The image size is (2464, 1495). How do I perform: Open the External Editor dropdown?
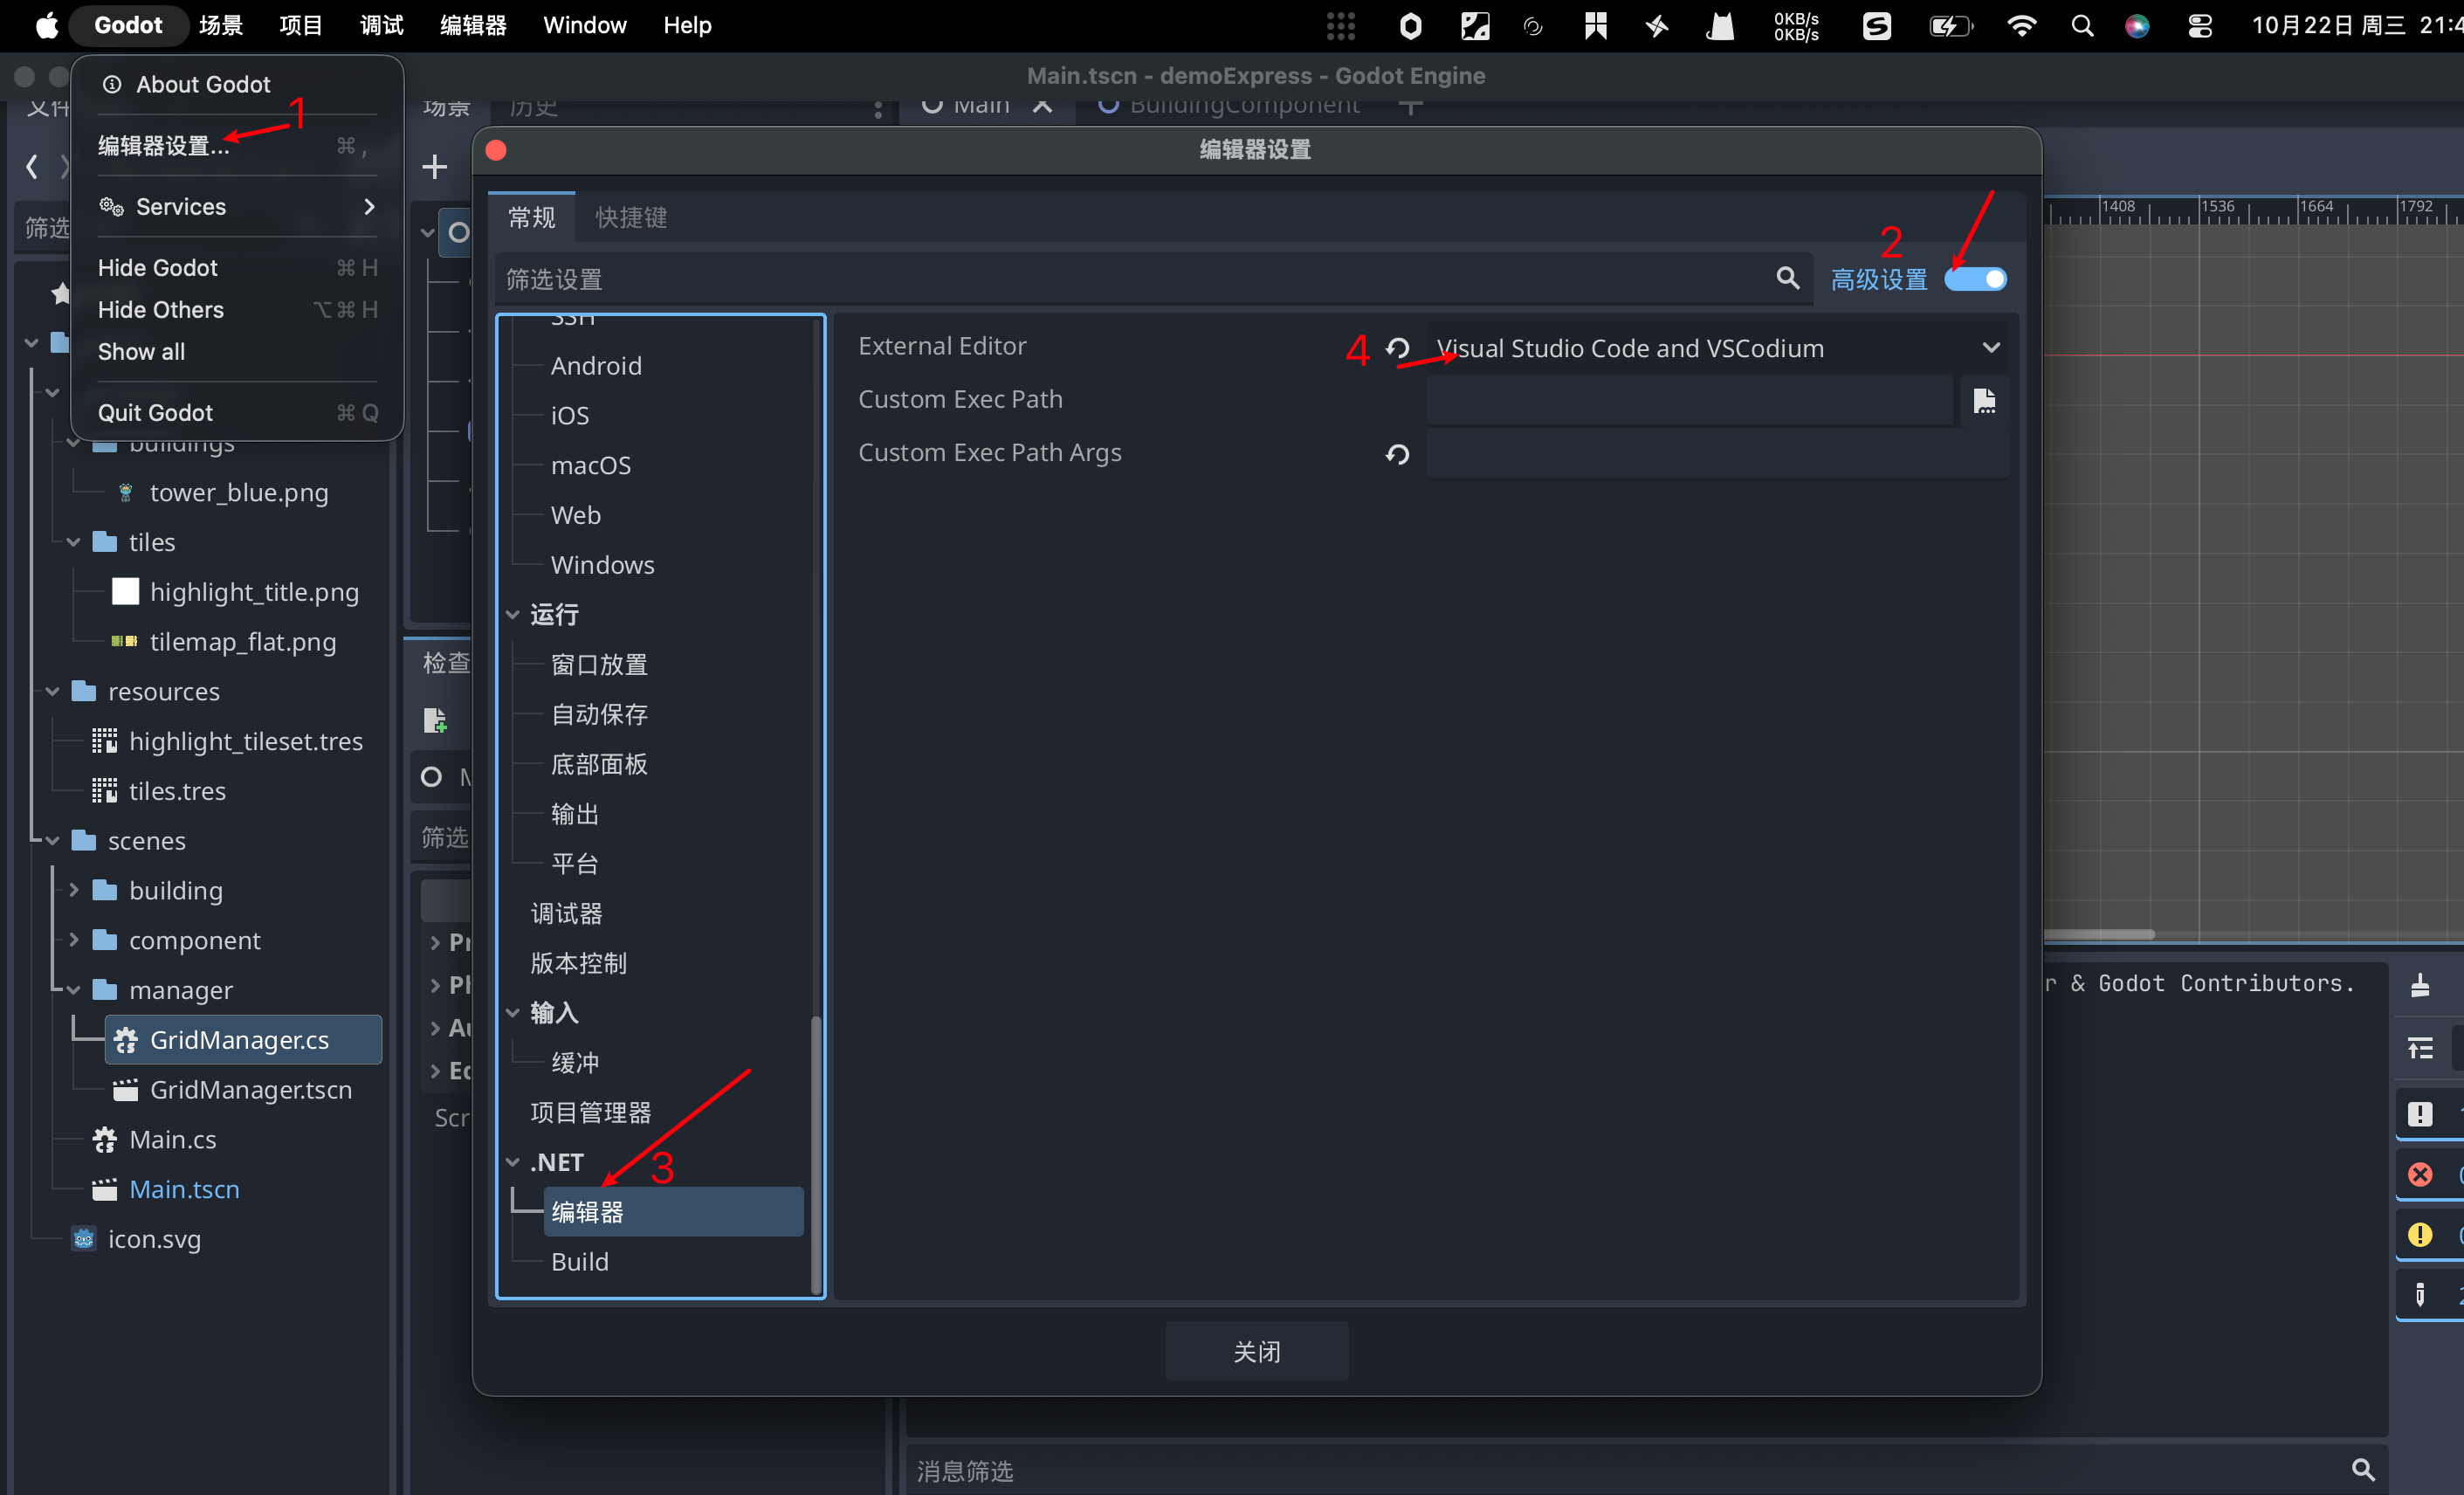pos(1716,348)
